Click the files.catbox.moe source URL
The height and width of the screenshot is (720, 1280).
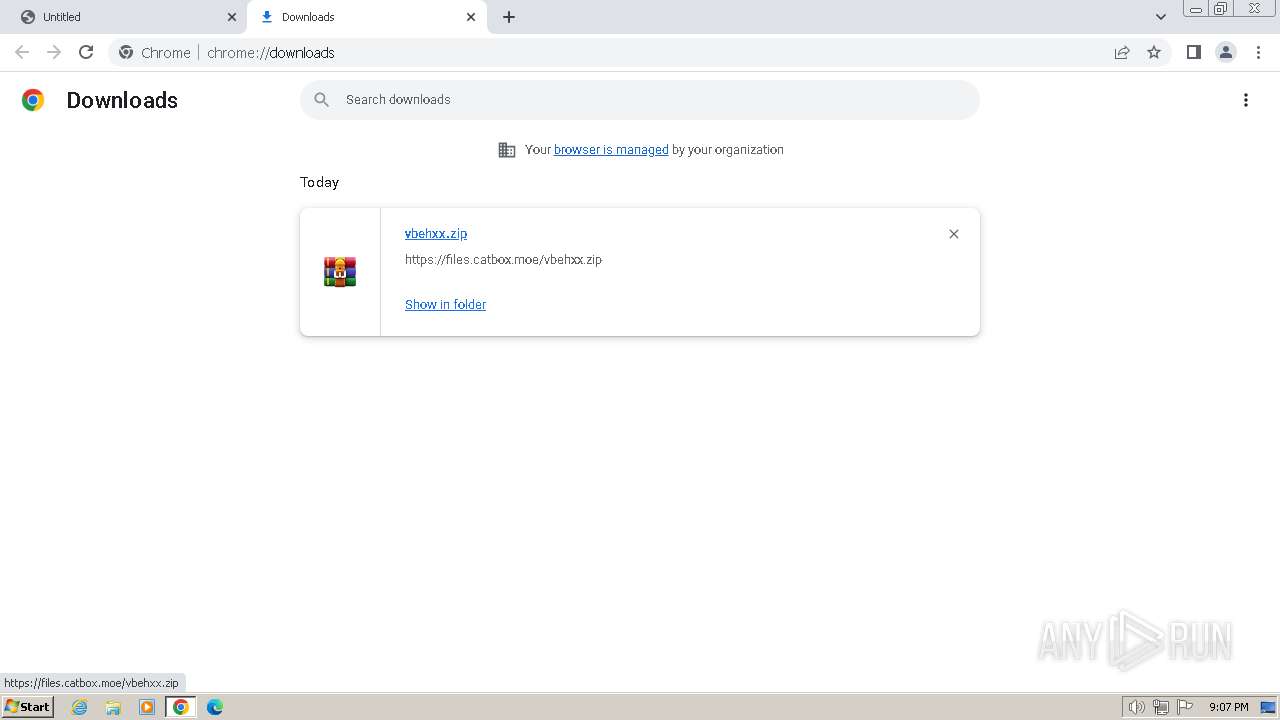[503, 259]
